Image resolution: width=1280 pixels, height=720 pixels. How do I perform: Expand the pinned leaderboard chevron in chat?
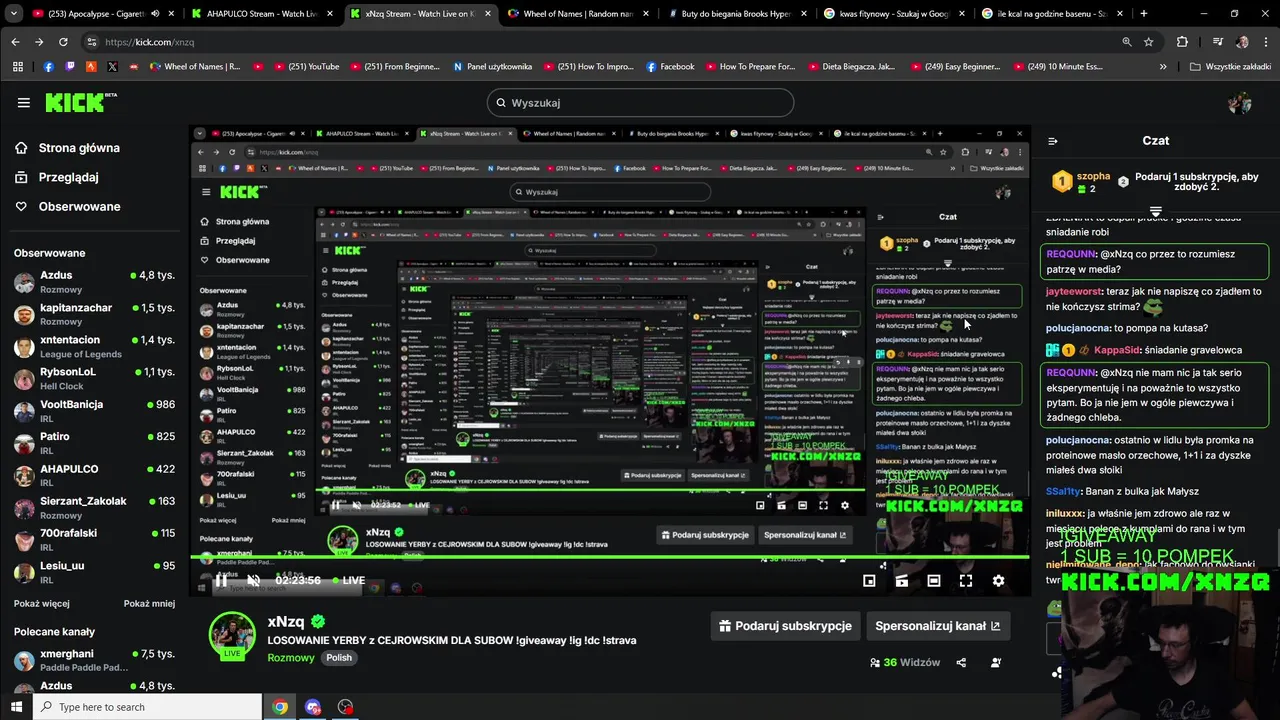[x=1155, y=212]
